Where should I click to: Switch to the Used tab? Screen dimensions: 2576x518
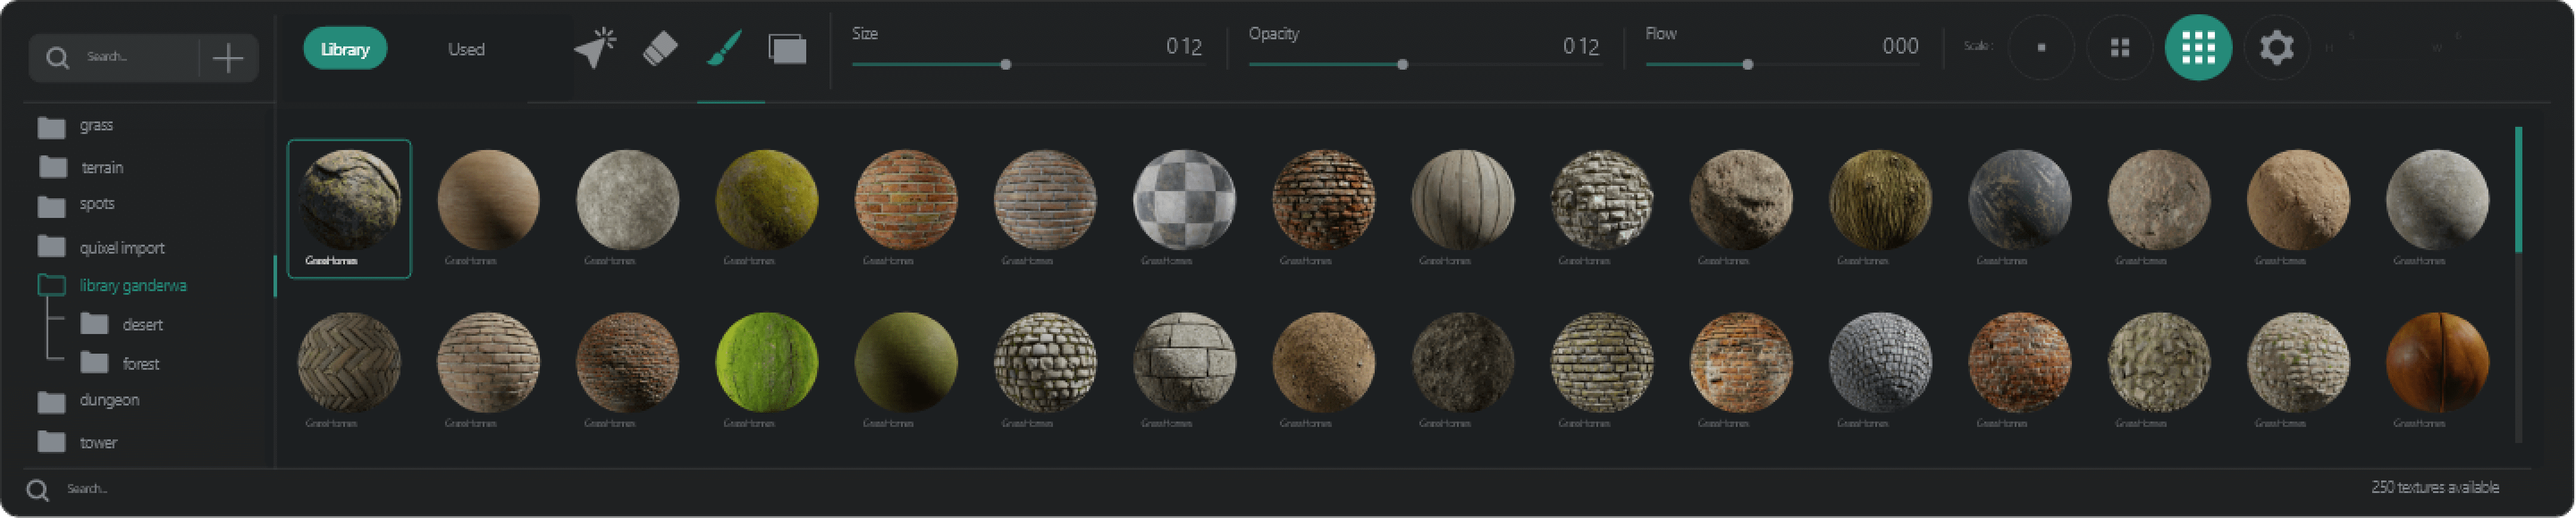466,49
